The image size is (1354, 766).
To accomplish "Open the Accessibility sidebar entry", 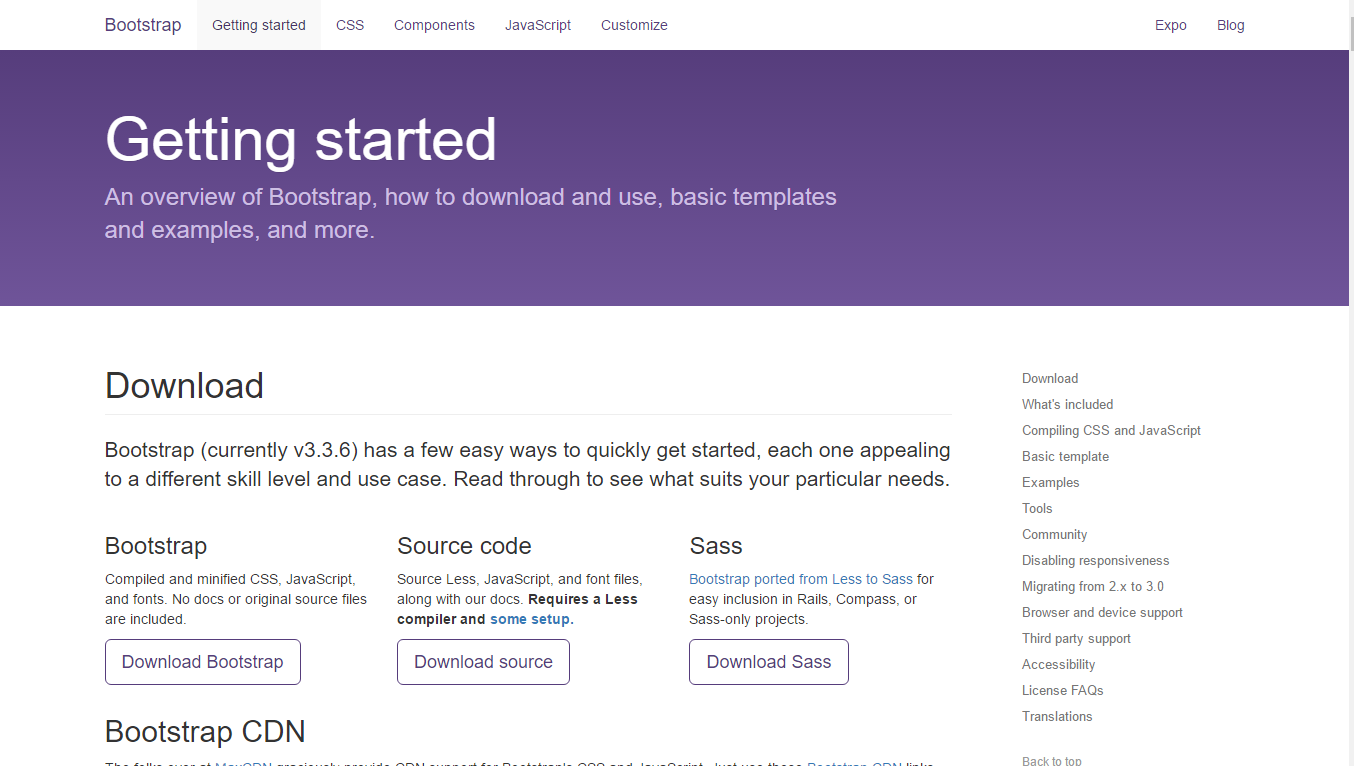I will click(x=1058, y=664).
